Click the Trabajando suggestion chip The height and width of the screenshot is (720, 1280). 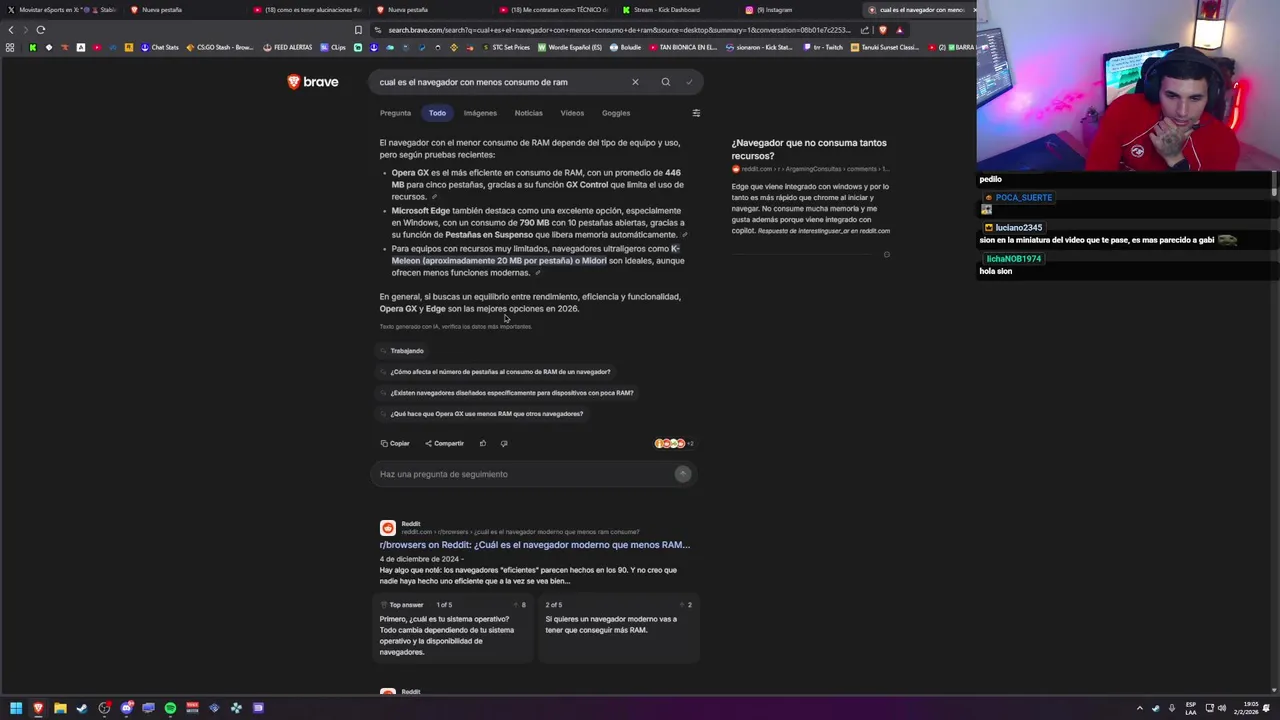(x=401, y=351)
